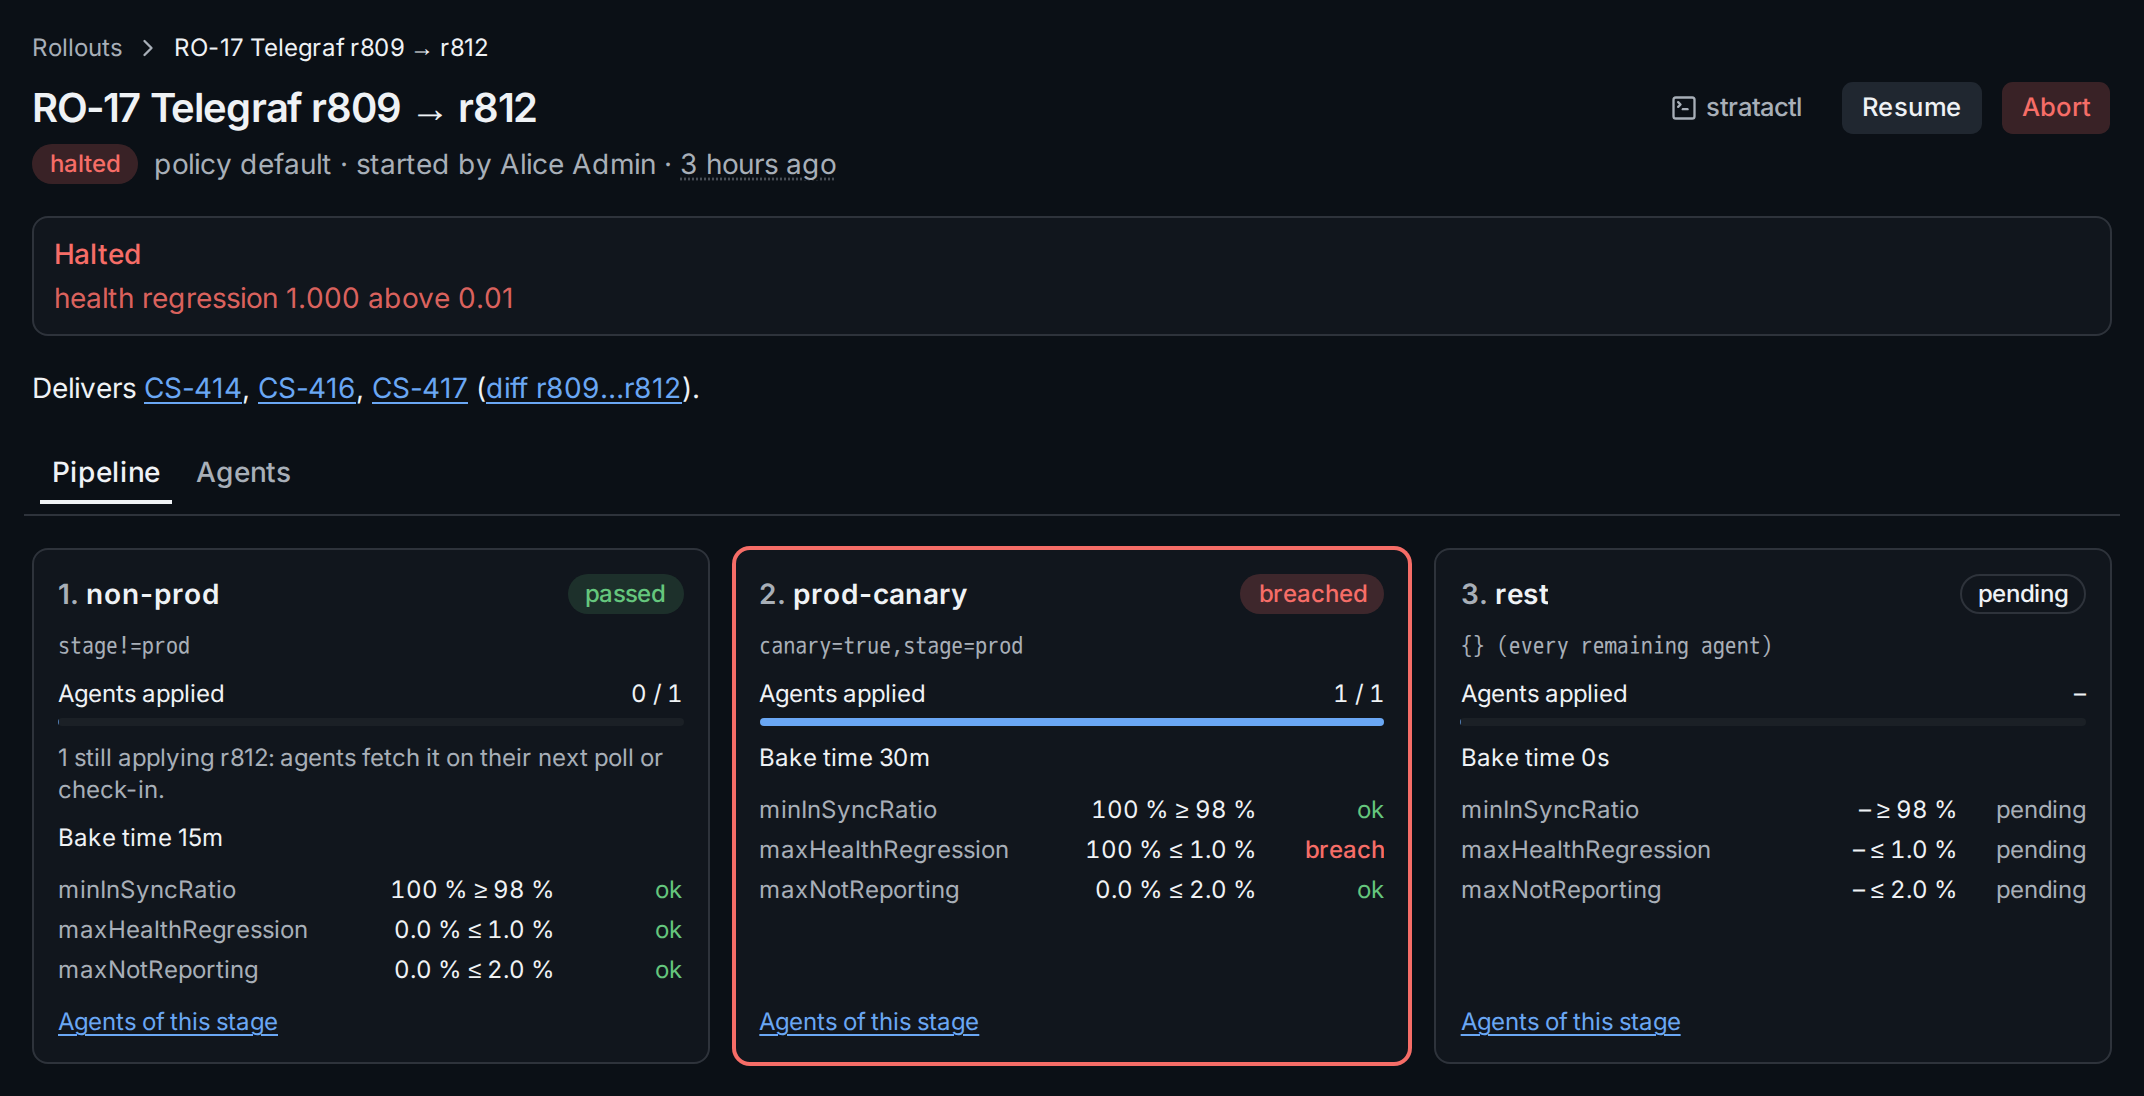Open agents of prod-canary stage

click(869, 1022)
